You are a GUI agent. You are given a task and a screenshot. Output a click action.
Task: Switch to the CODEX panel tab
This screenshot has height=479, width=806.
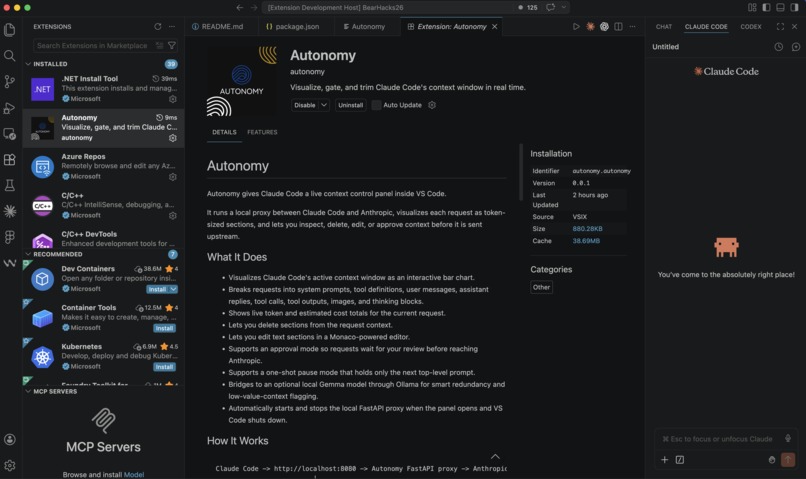pos(751,27)
